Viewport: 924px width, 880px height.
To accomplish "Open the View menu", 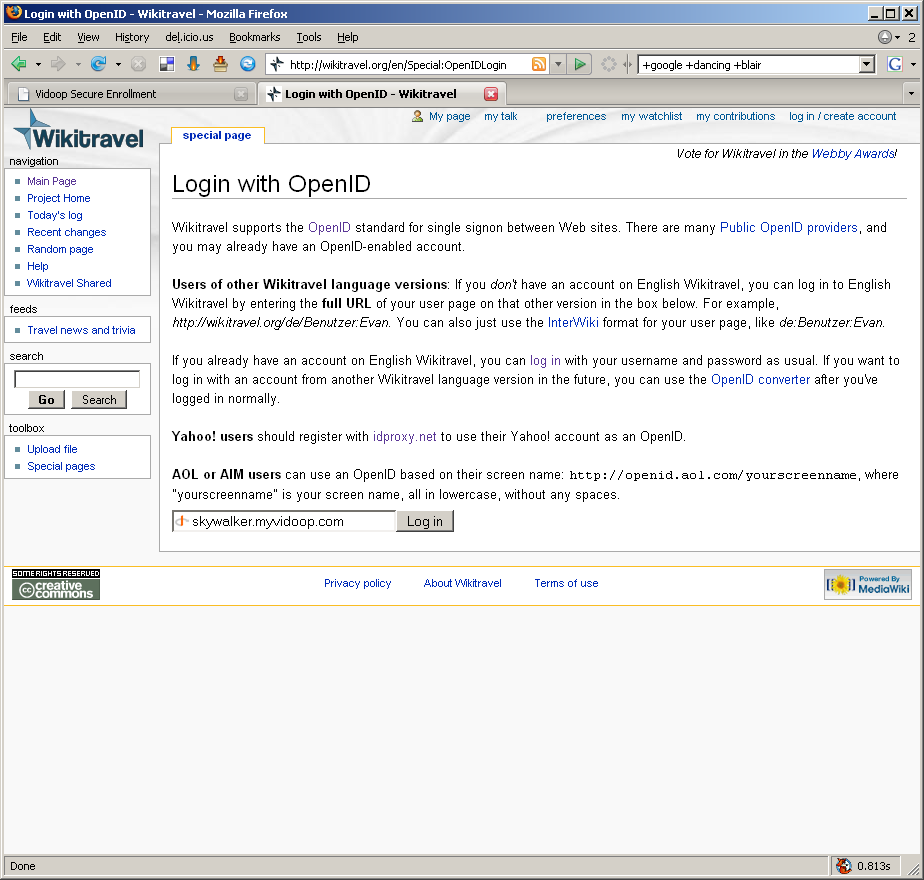I will click(x=88, y=37).
